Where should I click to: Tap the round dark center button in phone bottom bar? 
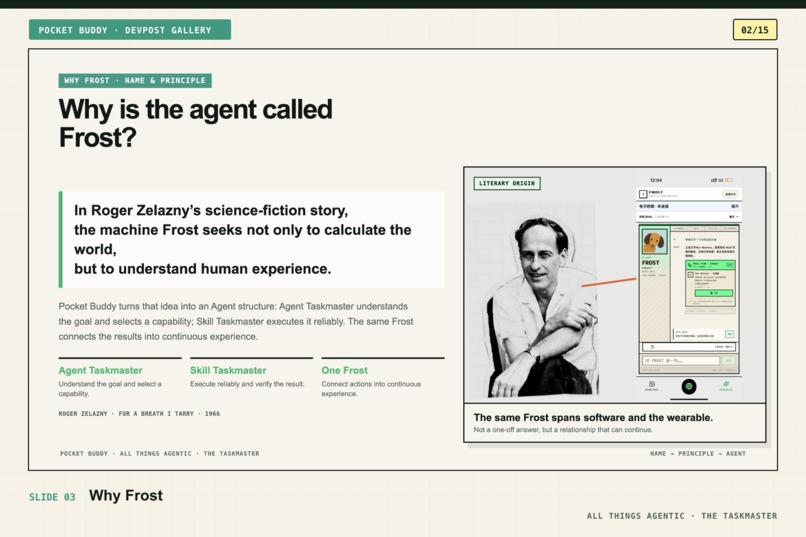click(689, 386)
